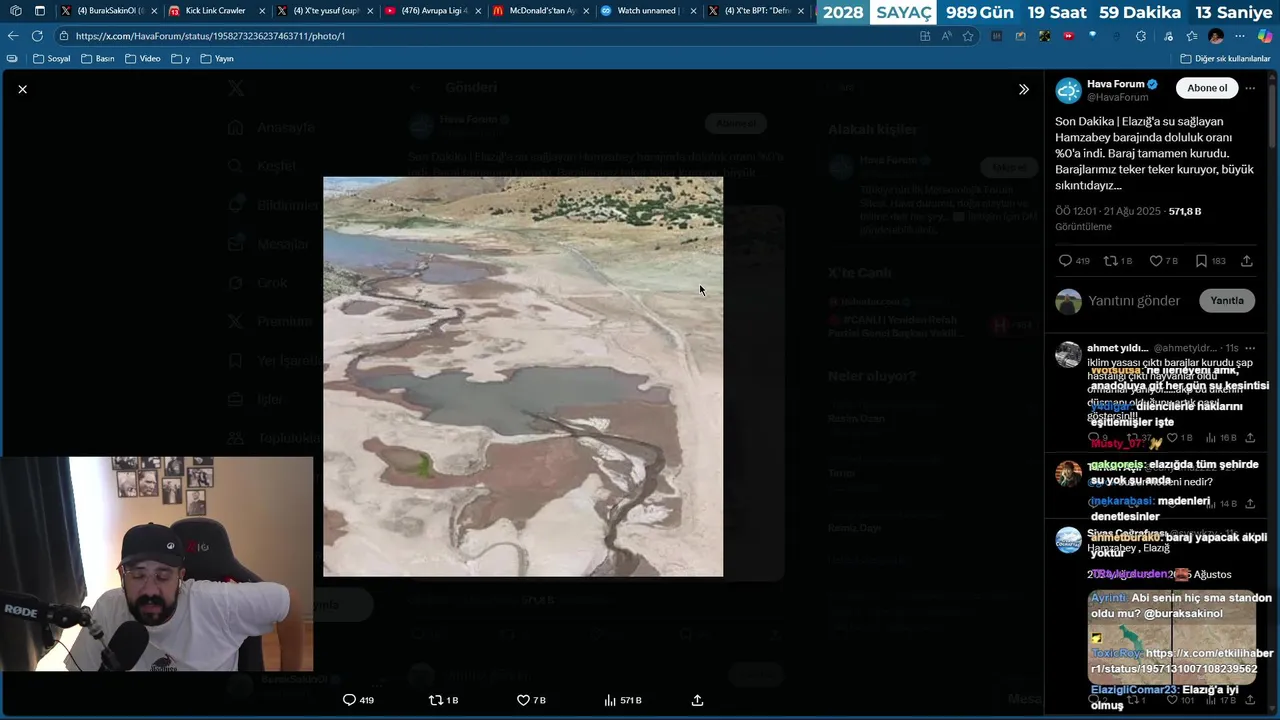Switch to the Kick Link Crawler tab
This screenshot has width=1280, height=720.
coord(216,11)
